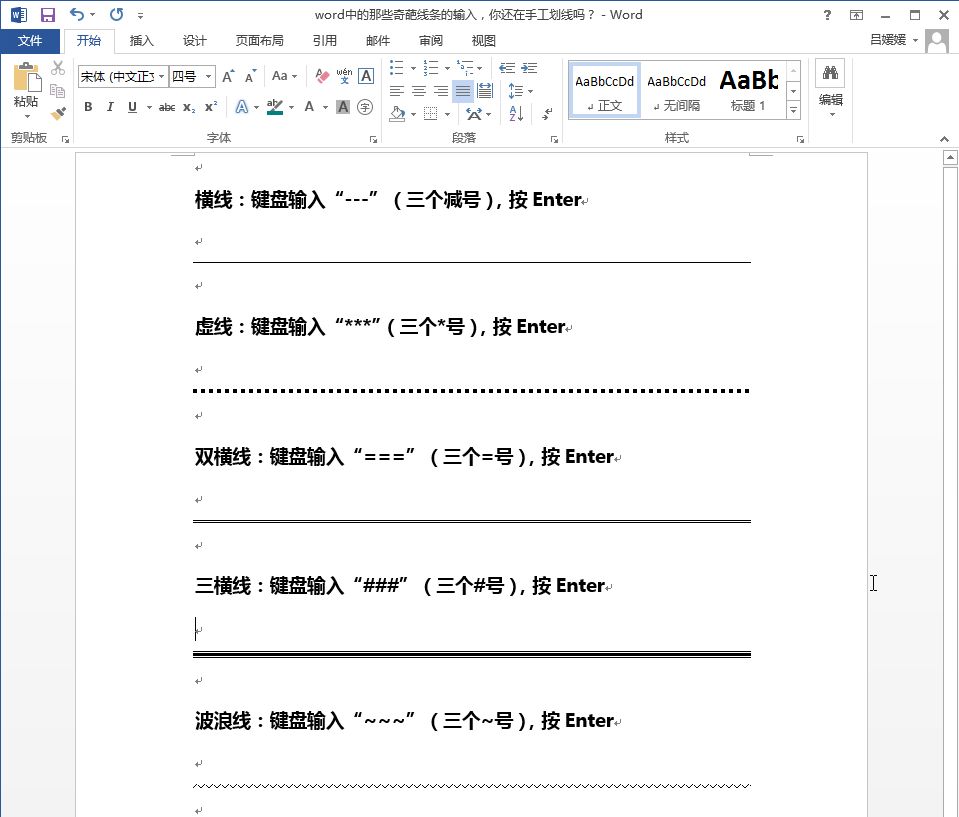Select the Format Painter brush
The width and height of the screenshot is (959, 817).
(x=58, y=113)
